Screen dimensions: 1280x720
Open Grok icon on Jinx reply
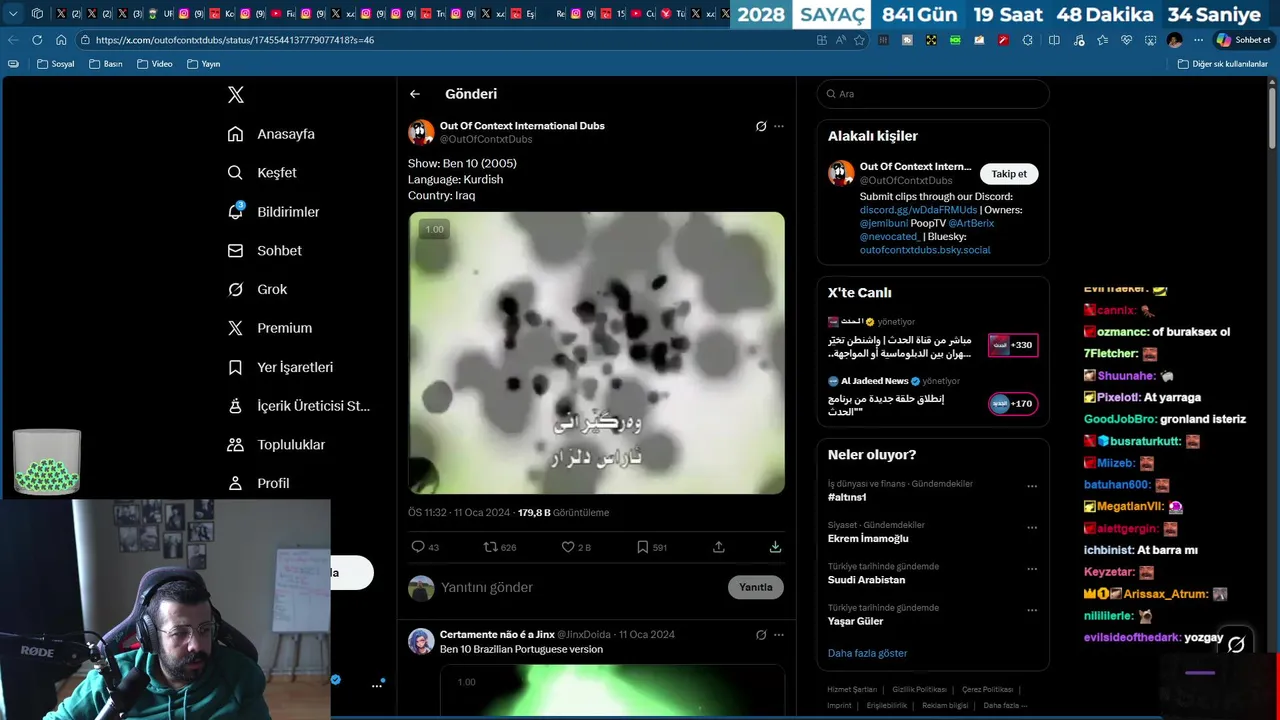[x=761, y=634]
